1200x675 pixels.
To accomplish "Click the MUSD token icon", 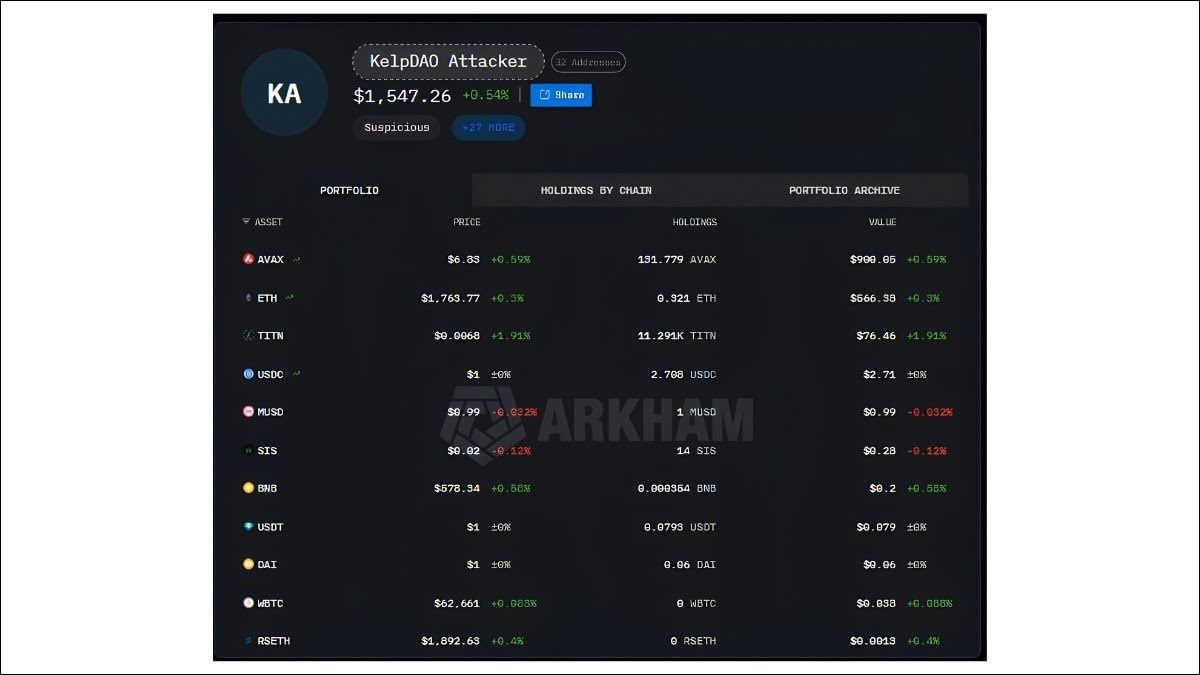I will (249, 412).
